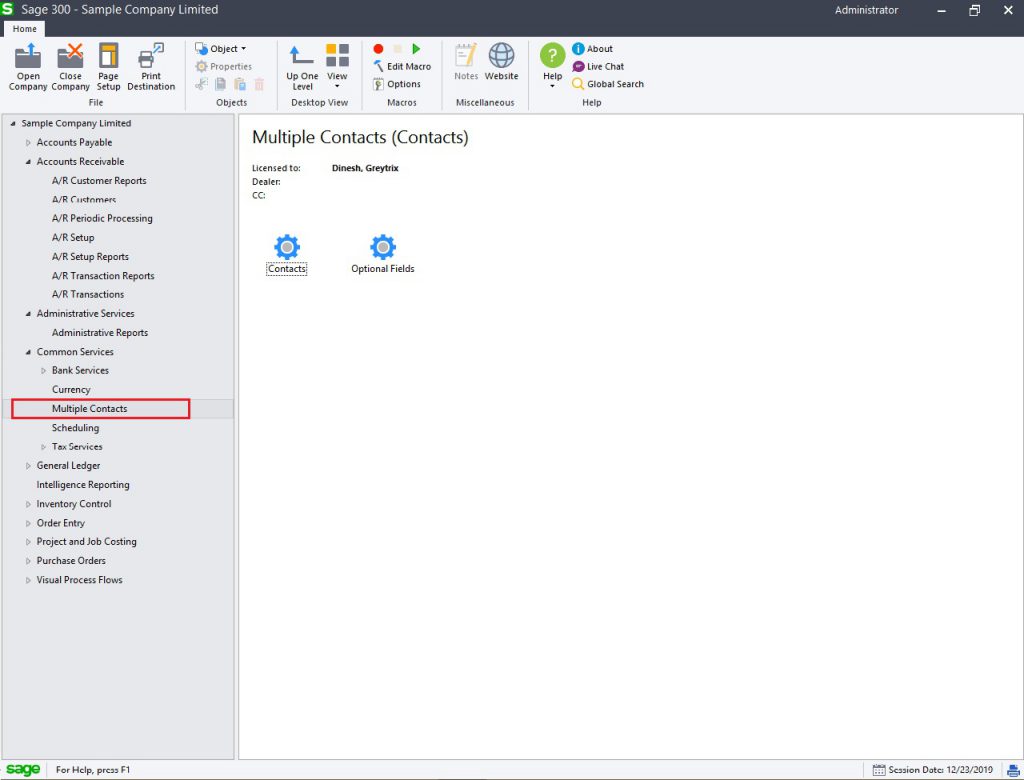Expand the General Ledger node
This screenshot has height=780, width=1024.
pos(28,466)
